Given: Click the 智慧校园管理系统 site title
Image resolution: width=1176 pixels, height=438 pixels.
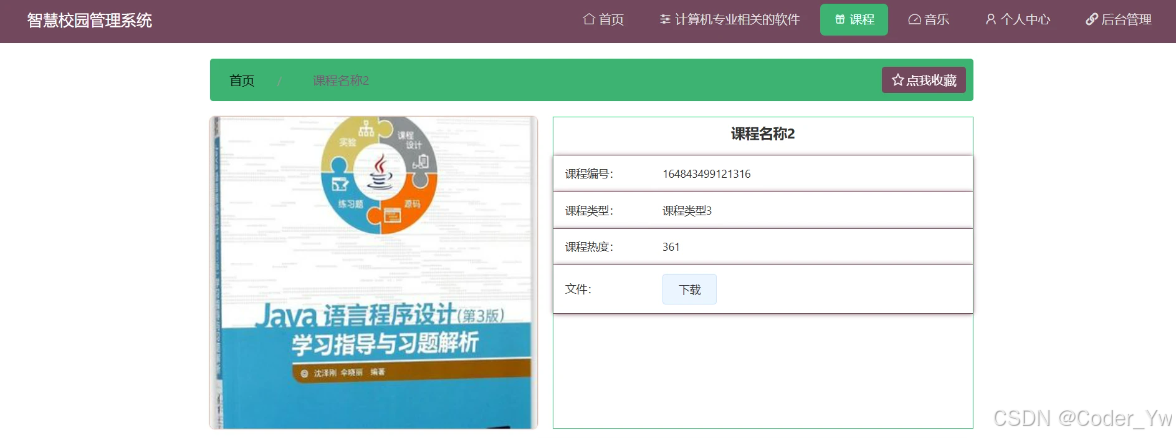Looking at the screenshot, I should tap(89, 20).
